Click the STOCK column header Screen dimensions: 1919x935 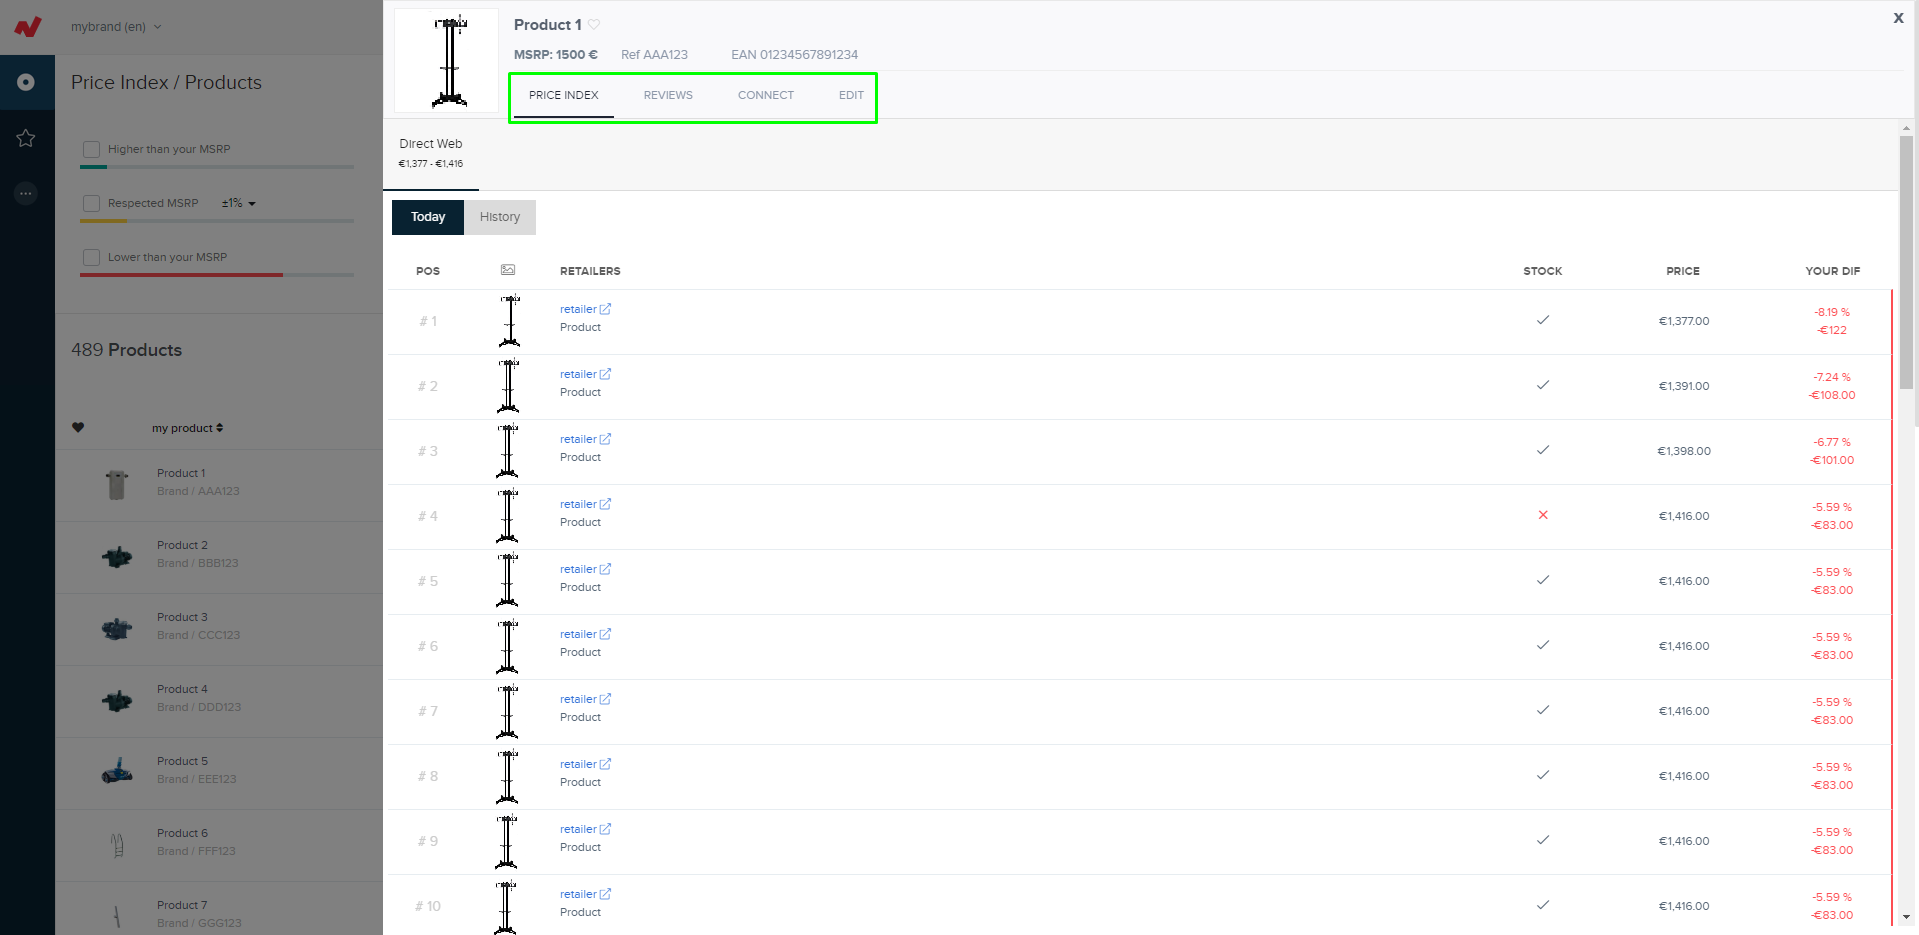[x=1543, y=271]
